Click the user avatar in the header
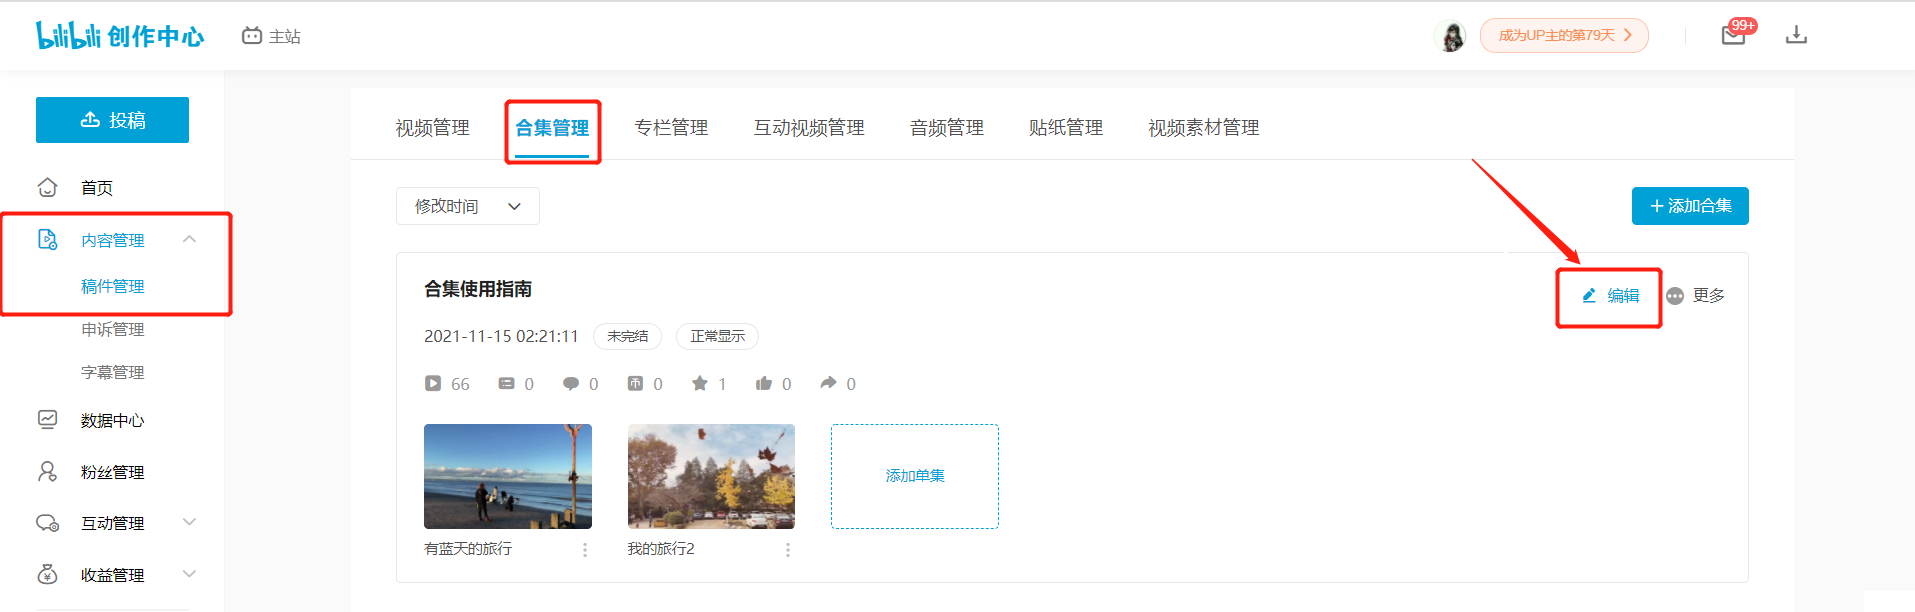 pos(1450,36)
